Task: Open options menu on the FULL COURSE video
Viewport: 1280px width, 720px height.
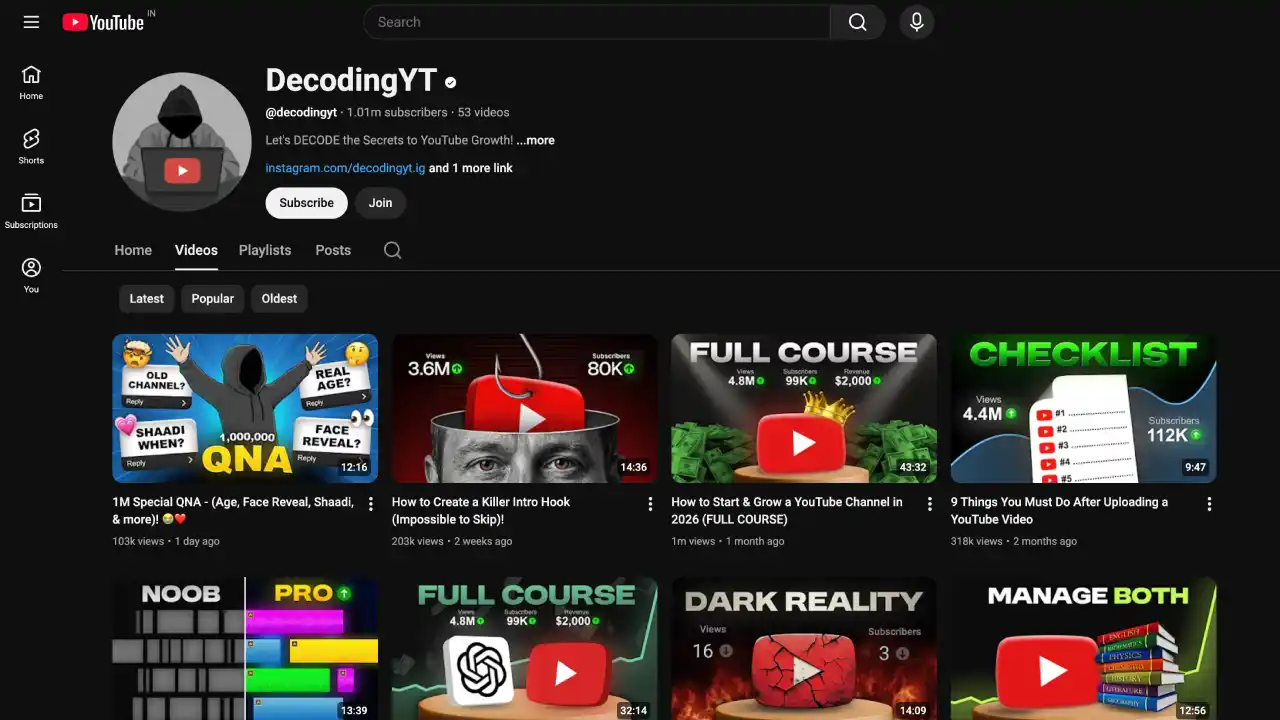Action: [929, 504]
